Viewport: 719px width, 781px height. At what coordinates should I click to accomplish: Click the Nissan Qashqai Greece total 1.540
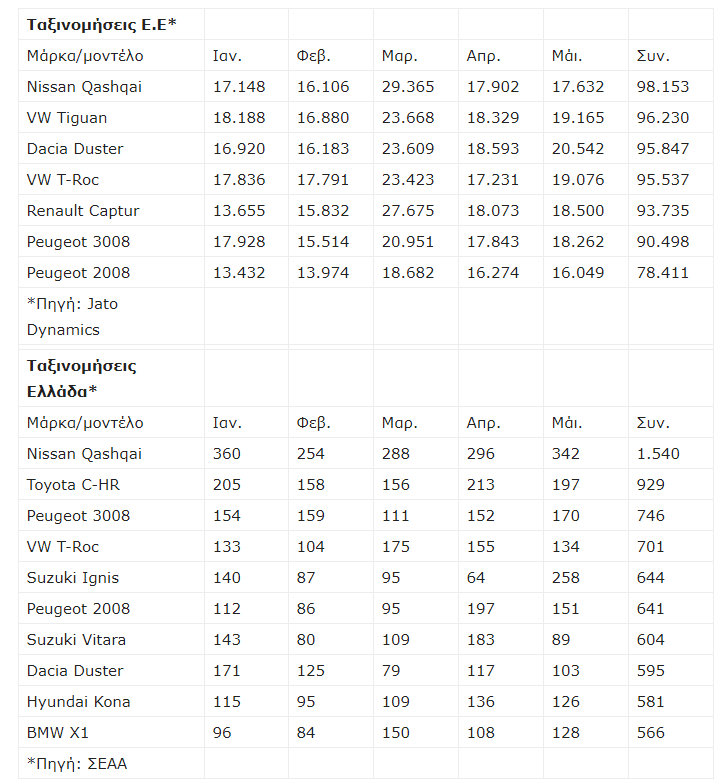click(658, 454)
